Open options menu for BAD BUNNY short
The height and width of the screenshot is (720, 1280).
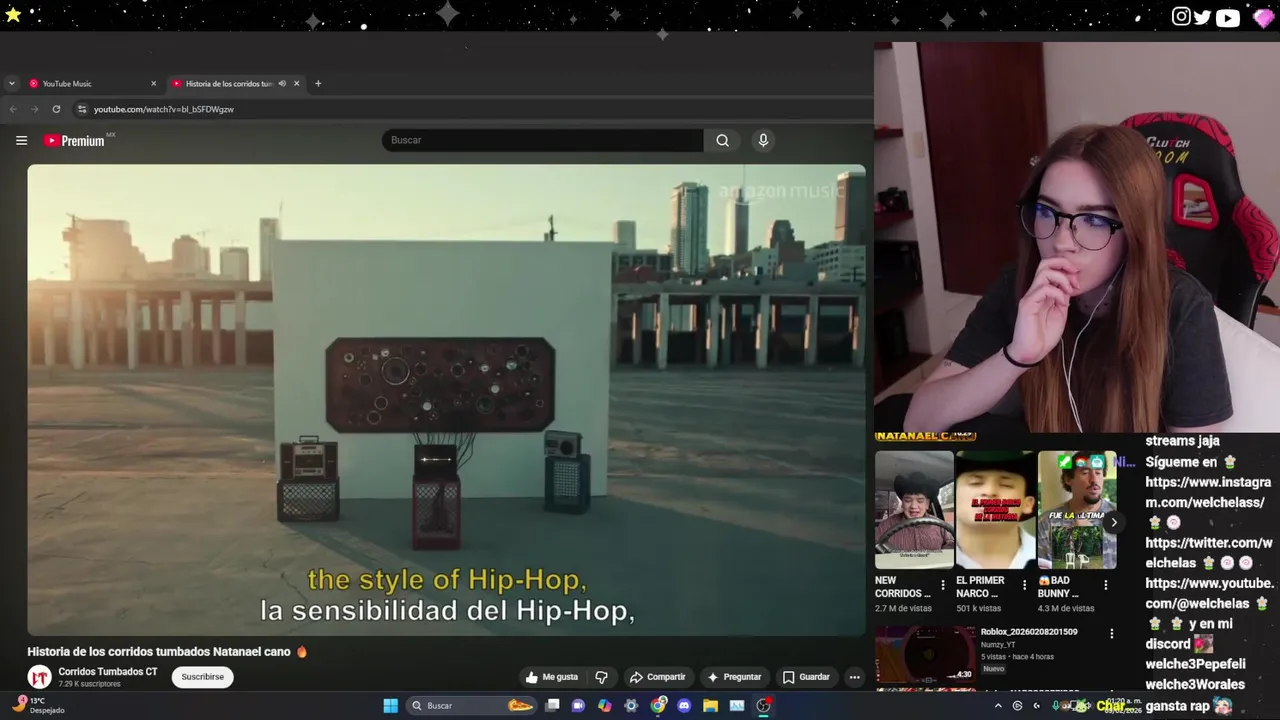click(1105, 586)
